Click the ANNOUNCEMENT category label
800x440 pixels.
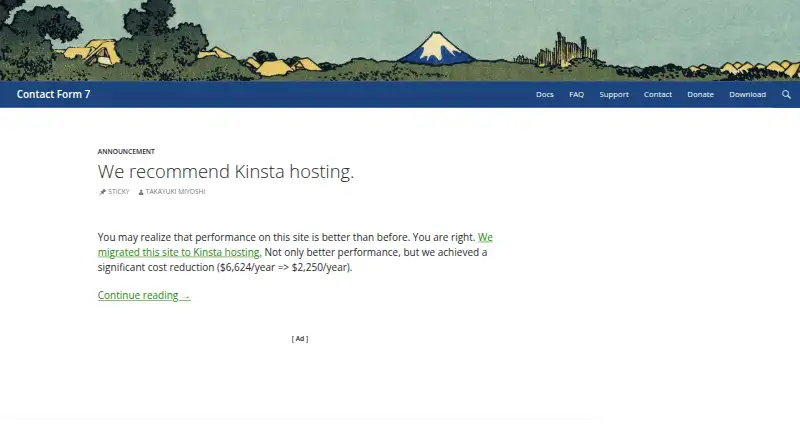[126, 152]
